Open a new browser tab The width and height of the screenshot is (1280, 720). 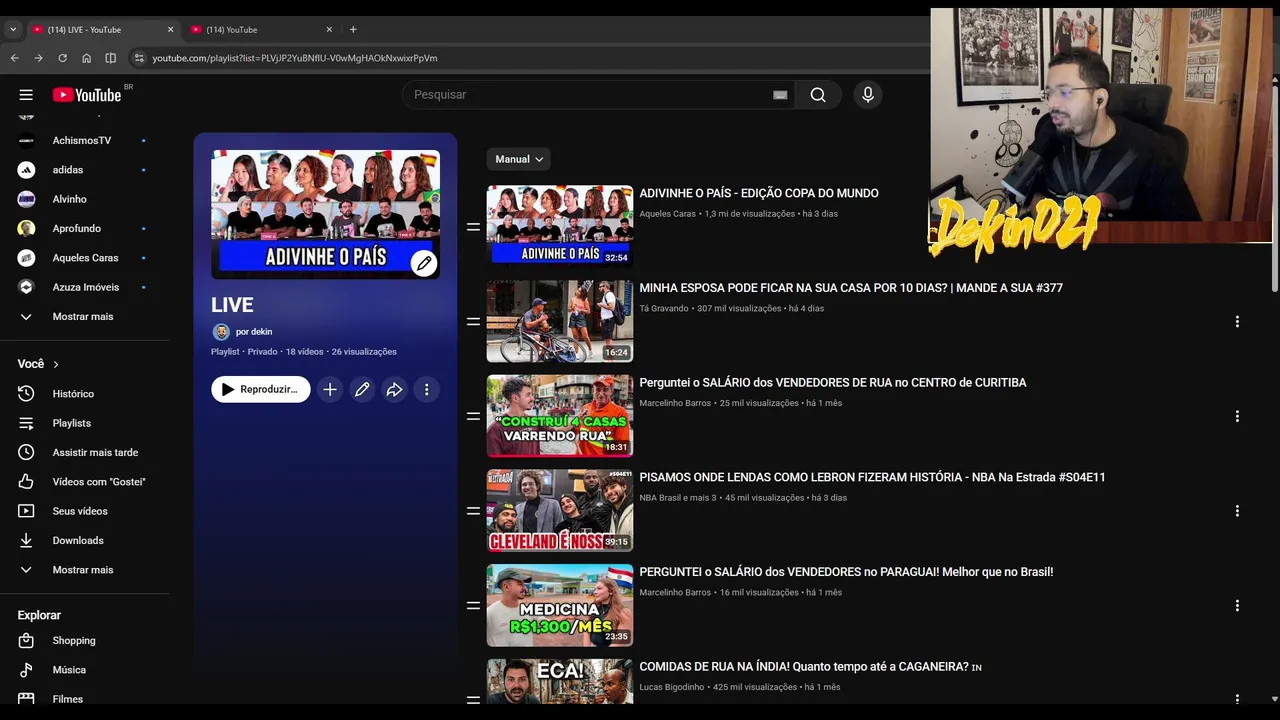[353, 30]
